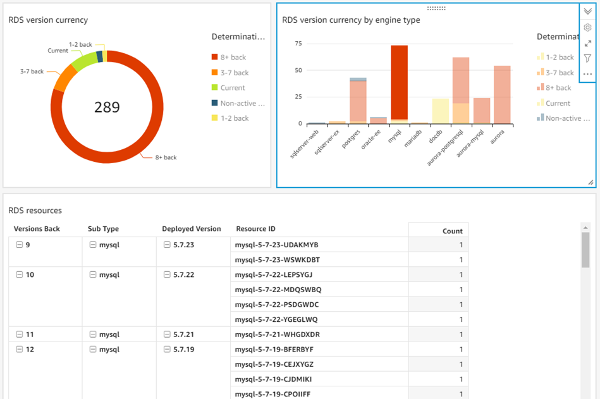Click scrollbar up arrow in RDS resources
The width and height of the screenshot is (600, 399).
click(585, 228)
